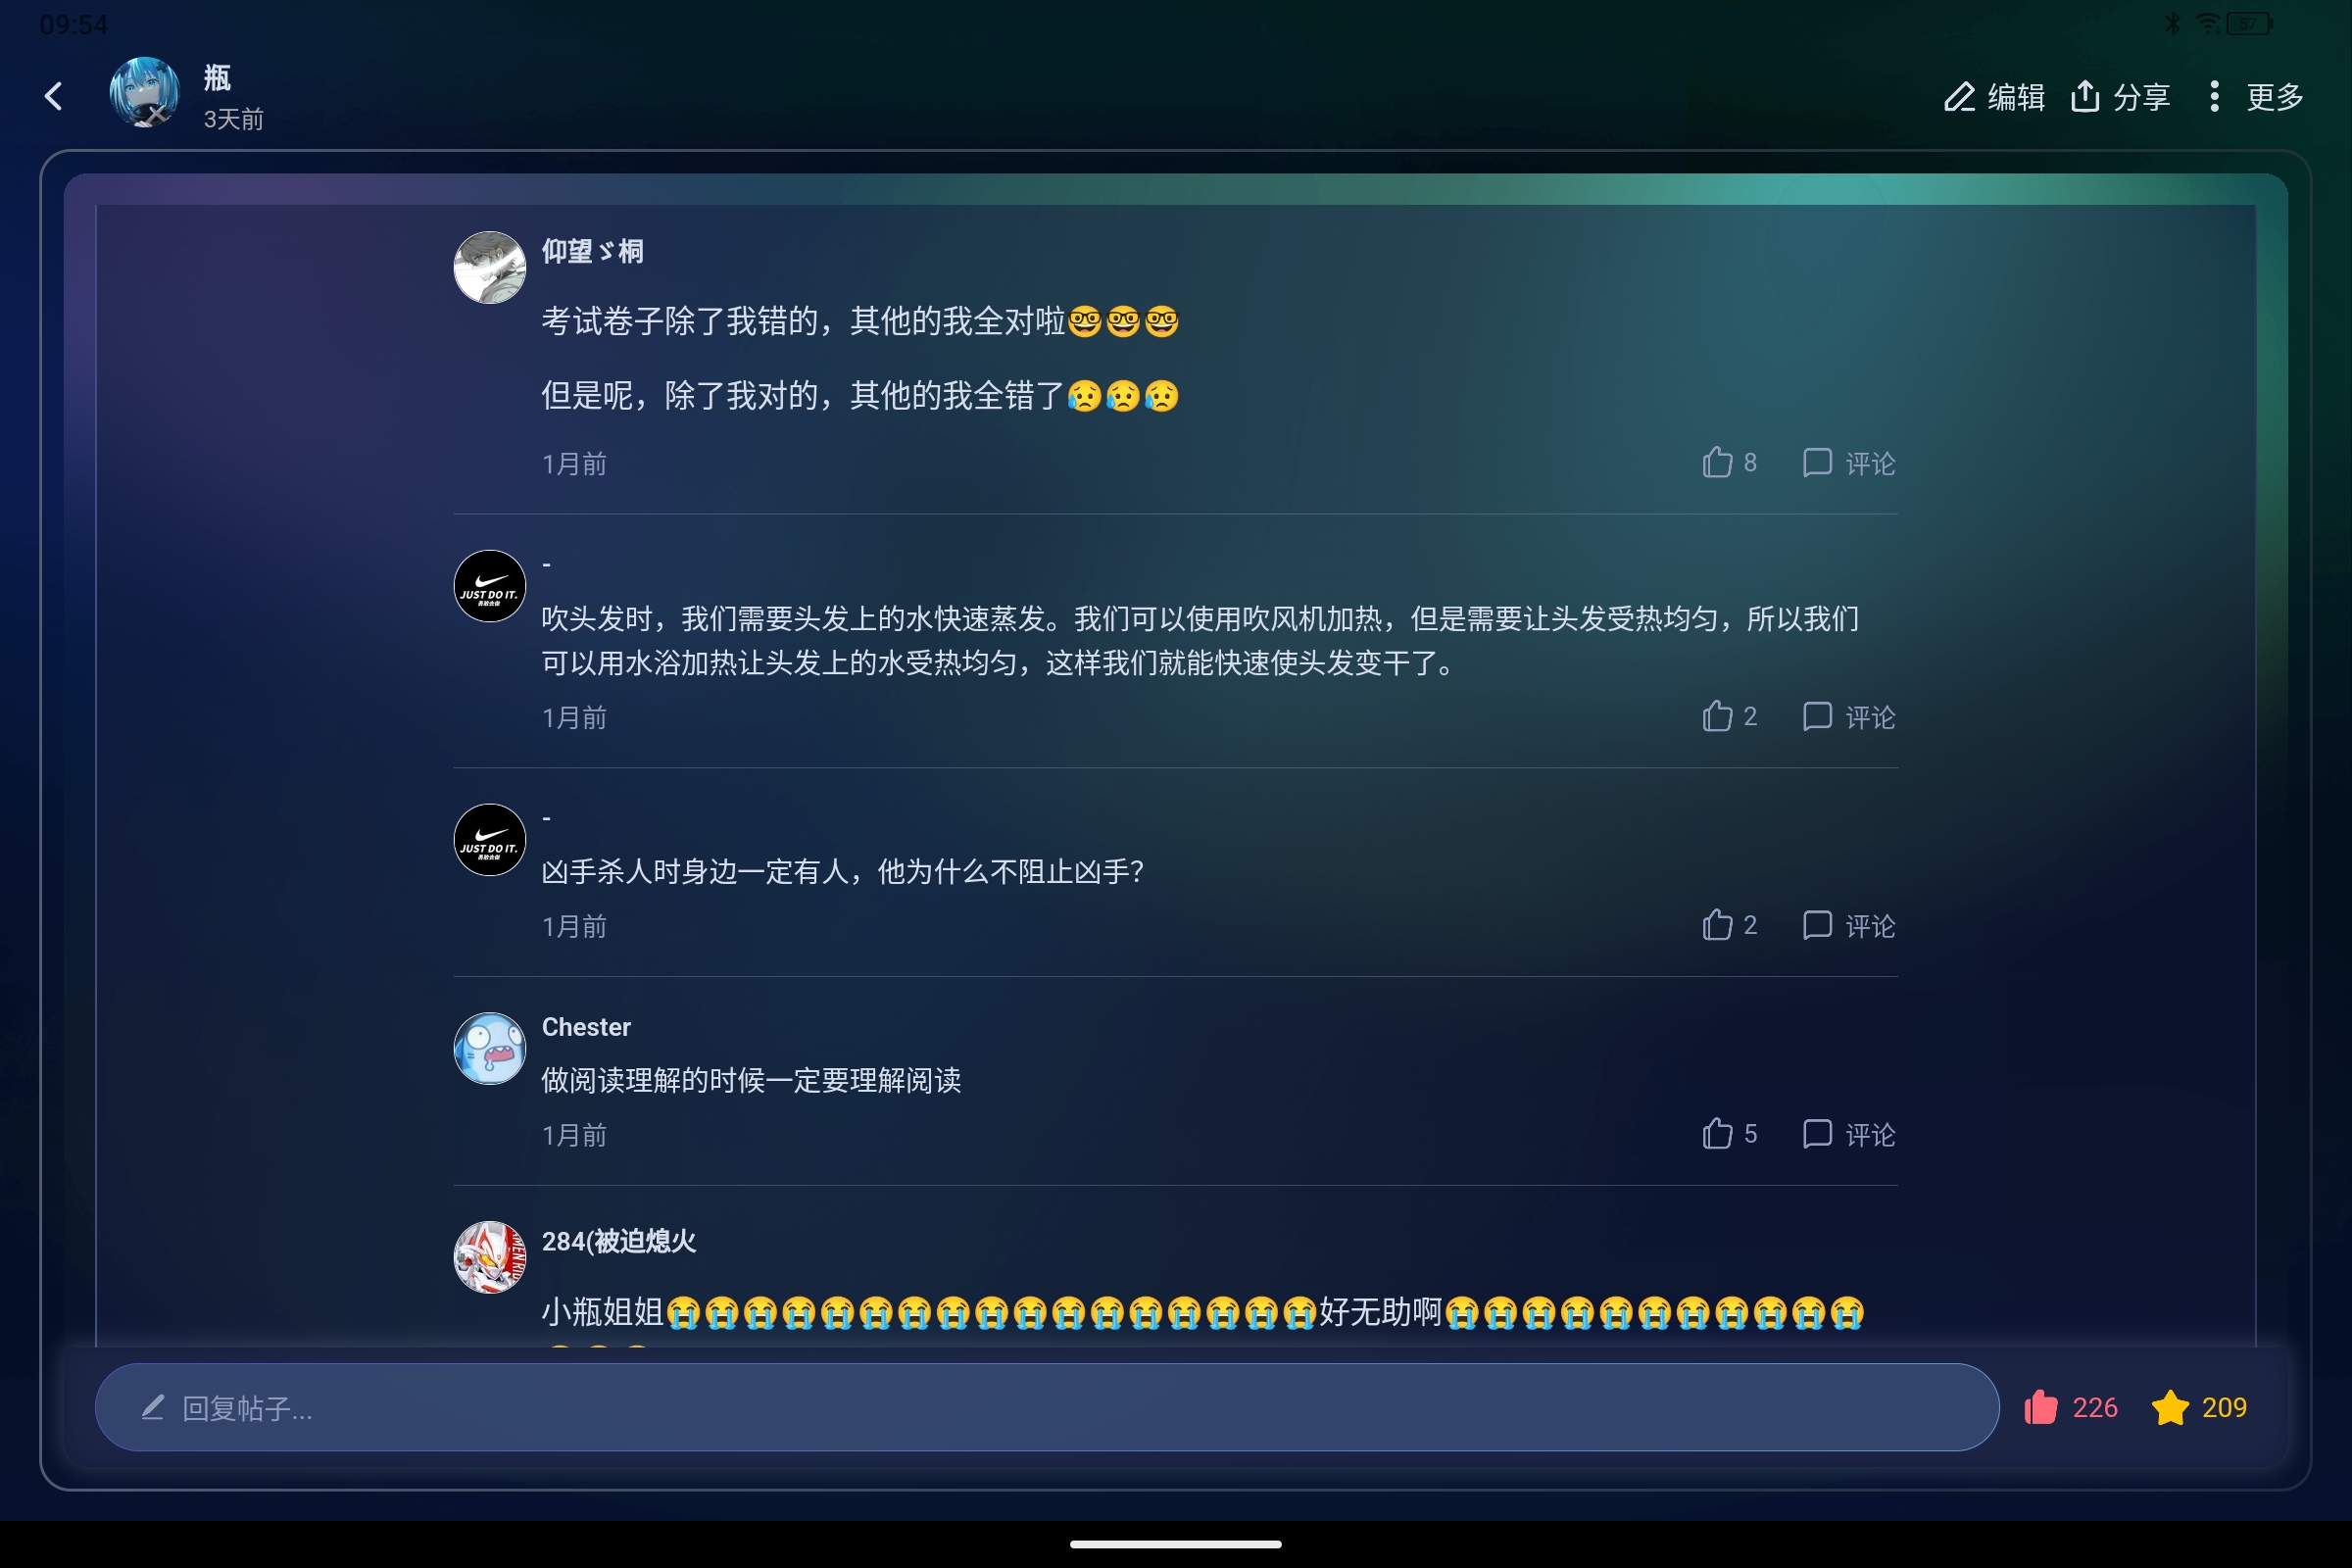View 仰望ゞ桐's profile avatar
Screen dimensions: 2352x1568
click(x=489, y=267)
